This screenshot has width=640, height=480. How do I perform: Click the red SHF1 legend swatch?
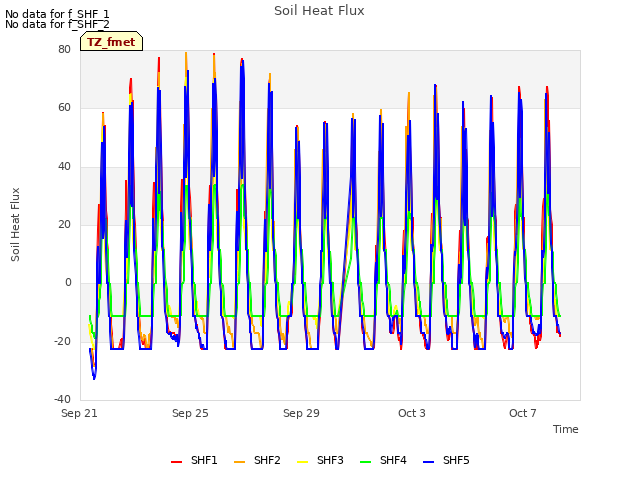[x=176, y=462]
